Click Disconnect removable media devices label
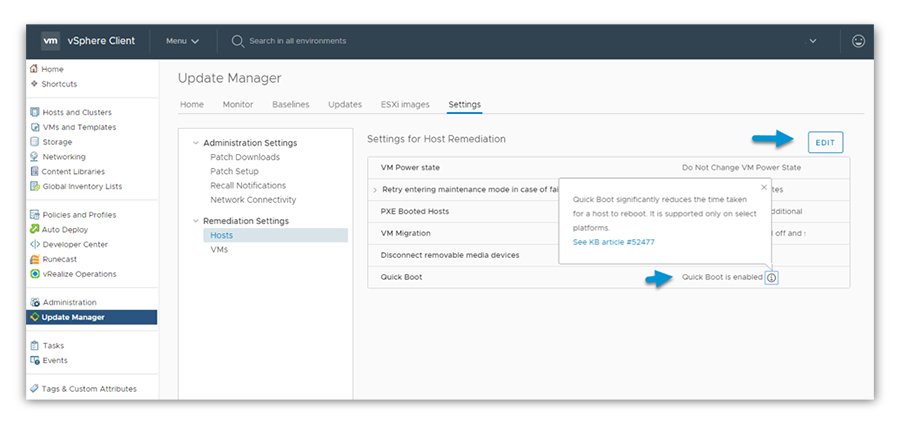 (x=449, y=255)
